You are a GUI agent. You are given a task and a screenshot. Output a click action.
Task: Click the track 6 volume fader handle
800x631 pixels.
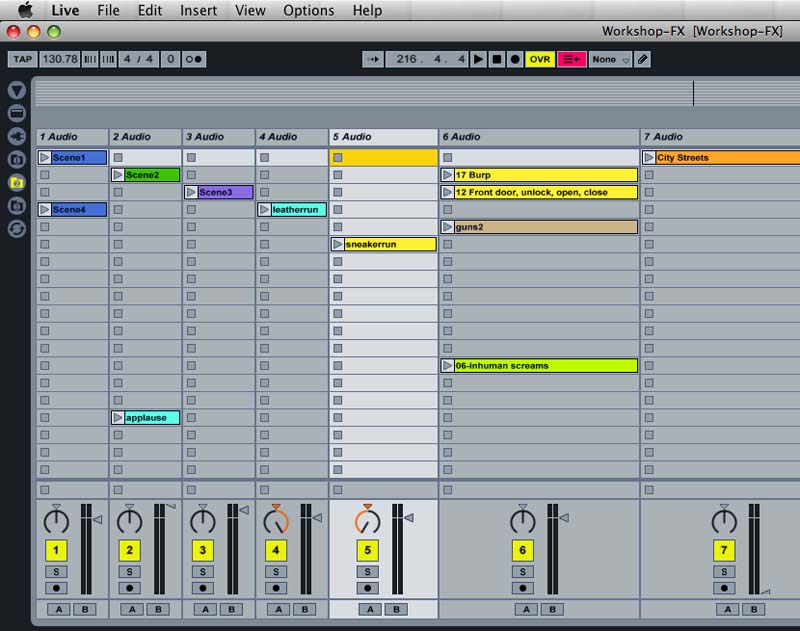click(564, 518)
